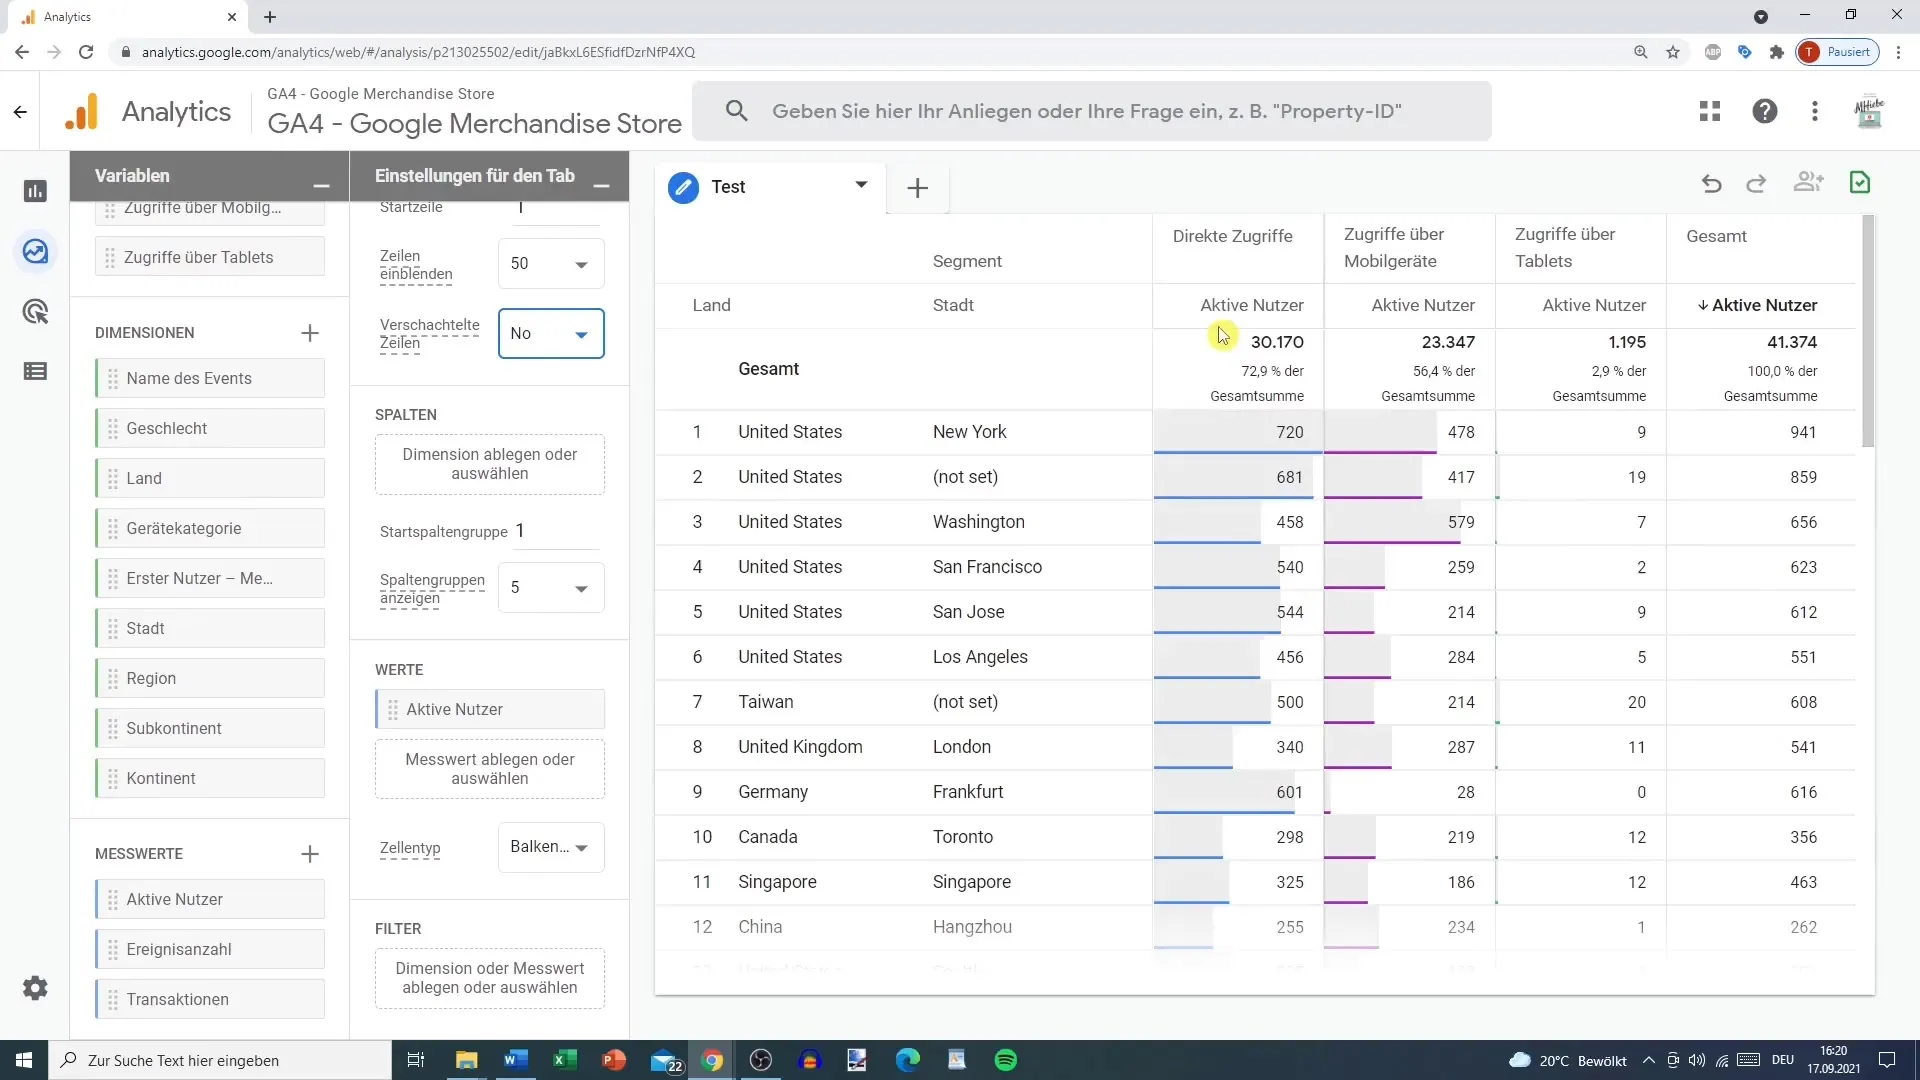Add a new dimension with plus icon
Viewport: 1920px width, 1080px height.
(310, 333)
